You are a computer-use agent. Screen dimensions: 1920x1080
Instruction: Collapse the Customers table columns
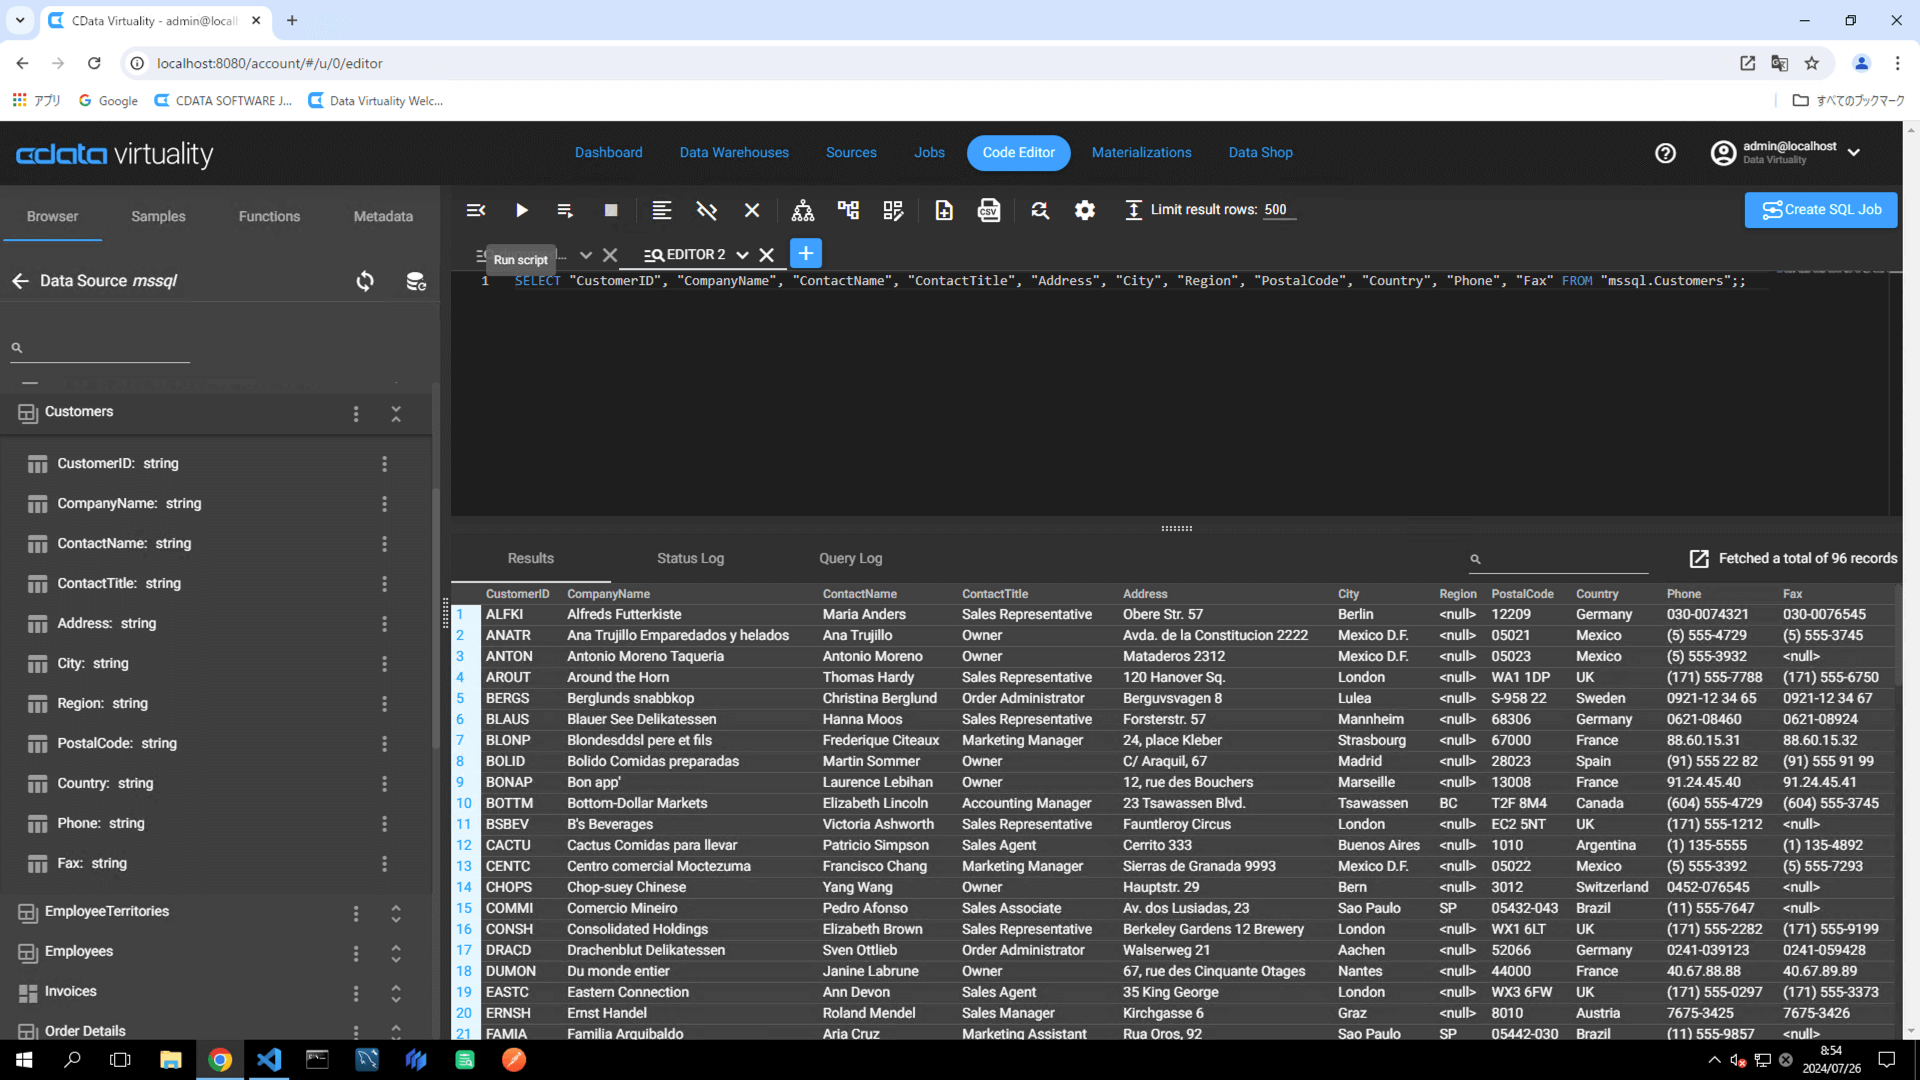click(x=396, y=413)
